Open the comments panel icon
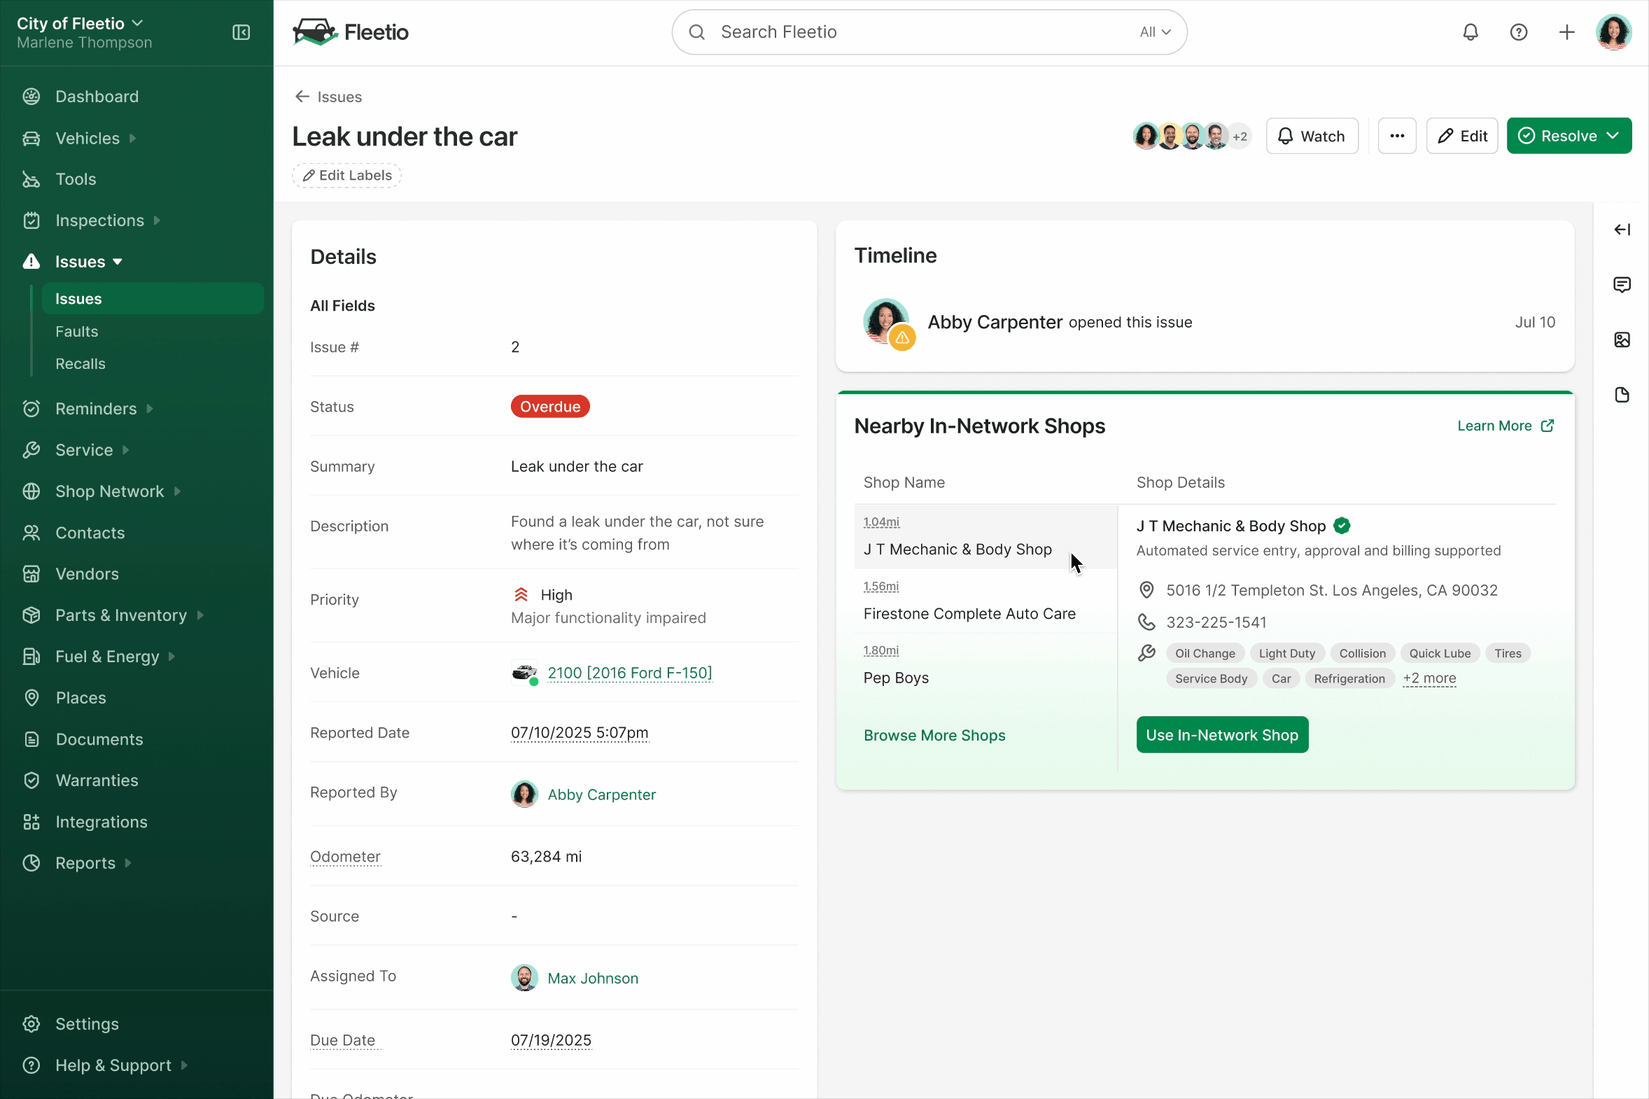This screenshot has height=1099, width=1649. [1622, 285]
